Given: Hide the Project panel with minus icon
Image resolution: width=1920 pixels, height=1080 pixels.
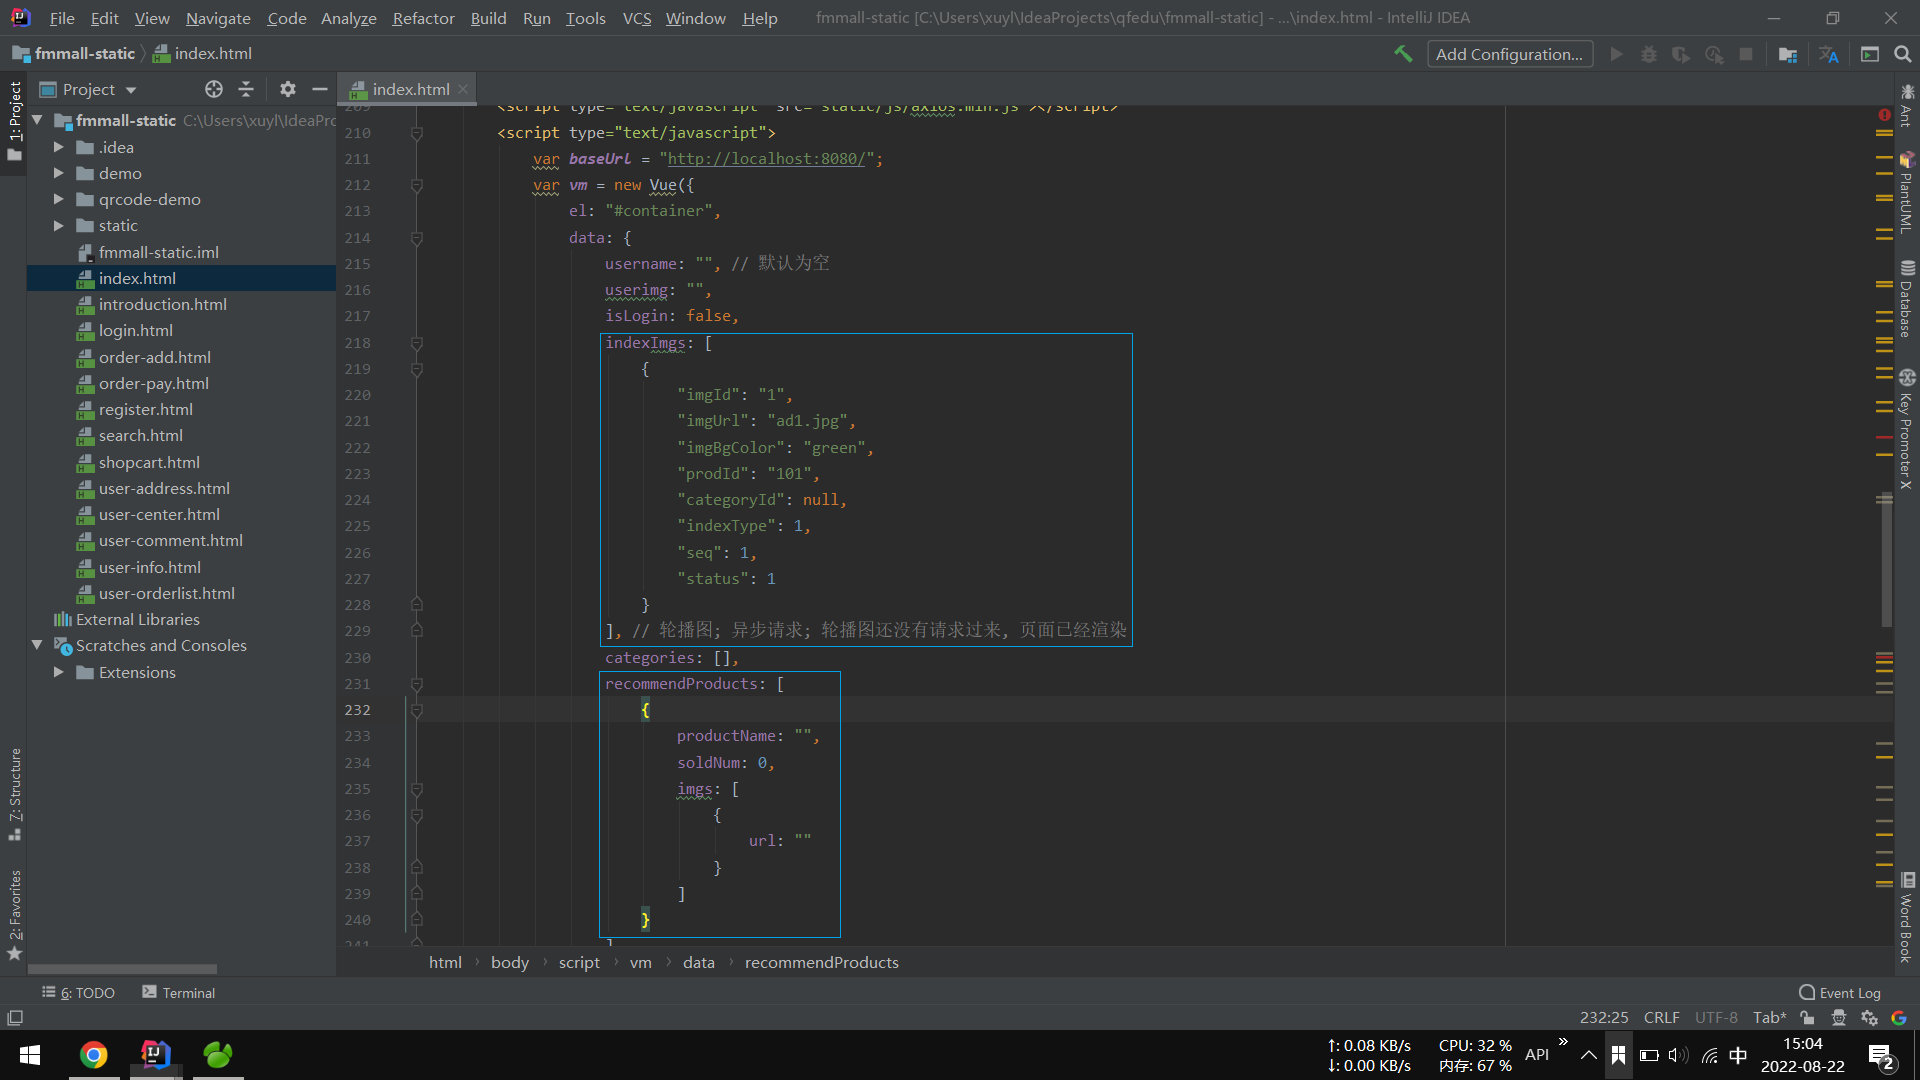Looking at the screenshot, I should point(320,89).
